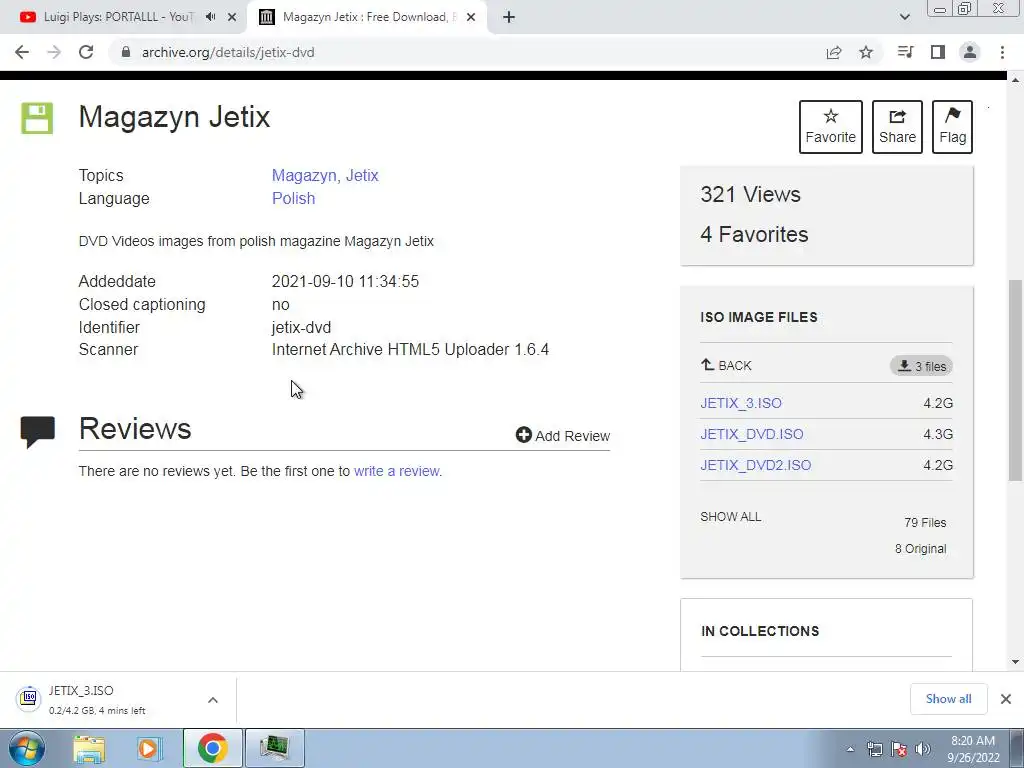Favorite this item with the star button
Image resolution: width=1024 pixels, height=768 pixels.
point(831,127)
